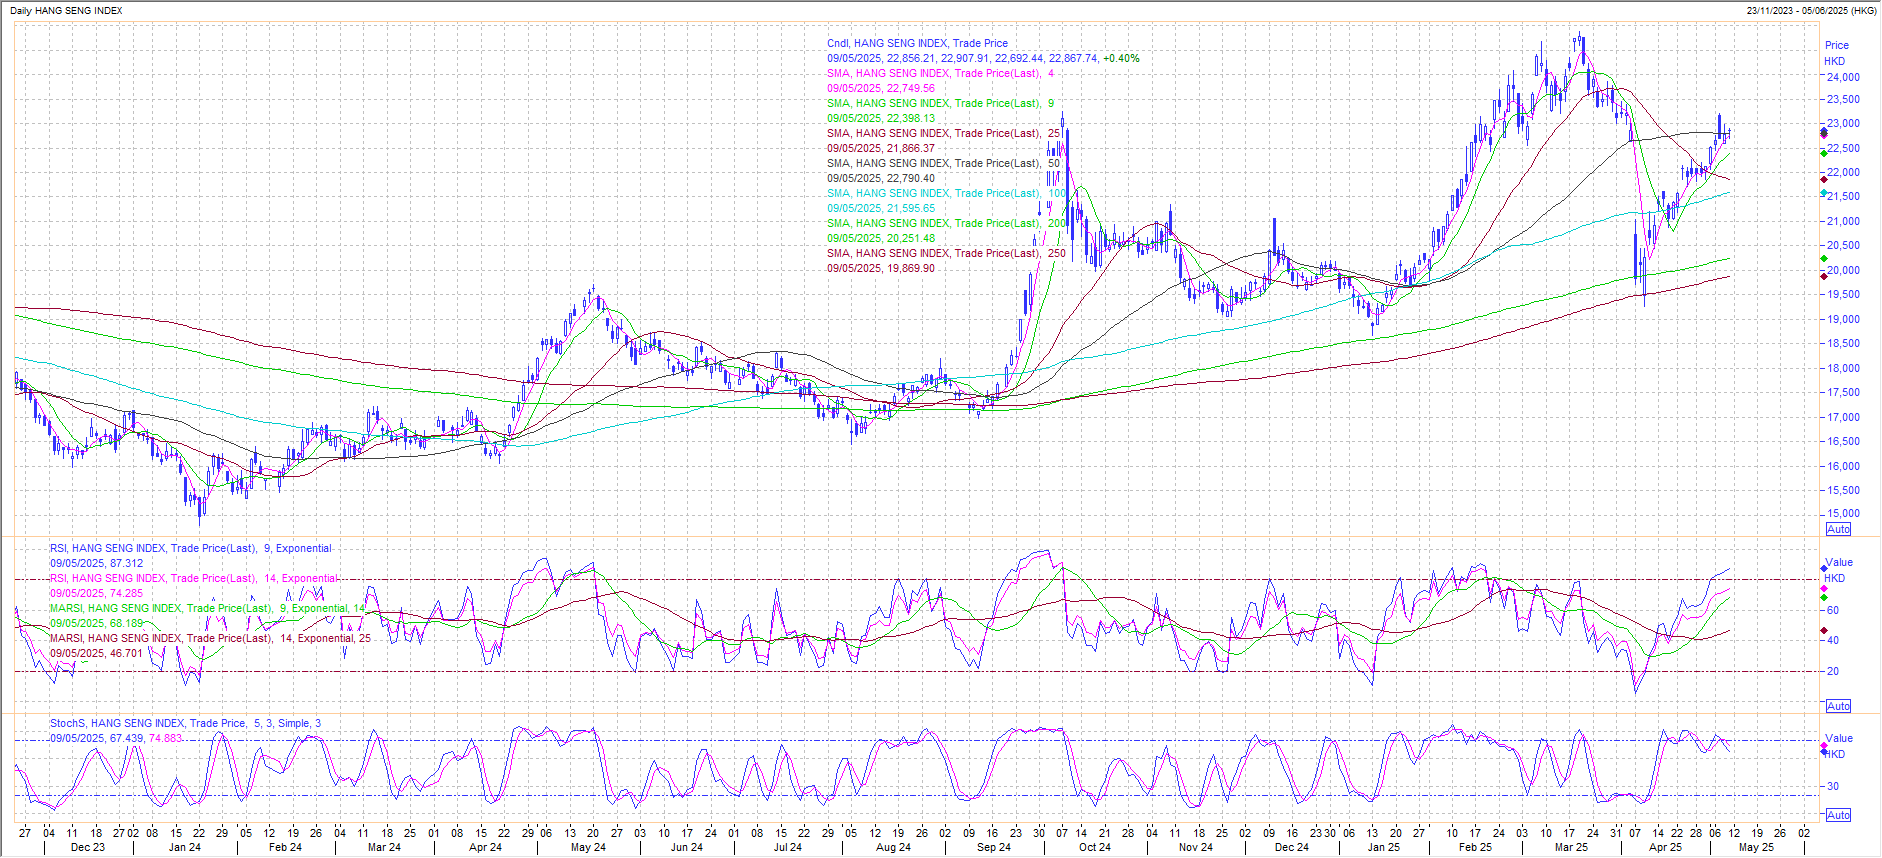Click the 30 level label on StochS axis
Viewport: 1882px width, 858px height.
click(x=1833, y=786)
